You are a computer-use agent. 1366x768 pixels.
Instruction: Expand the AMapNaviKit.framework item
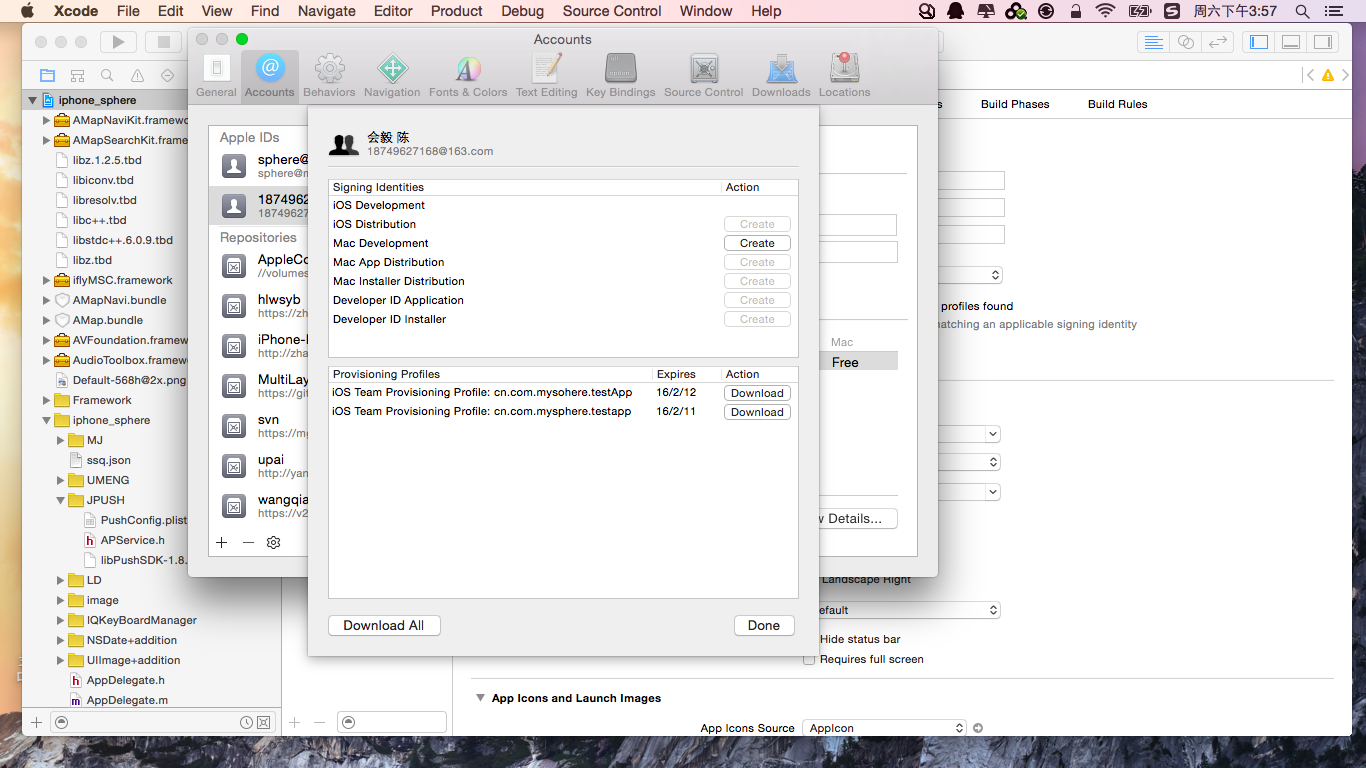pyautogui.click(x=46, y=120)
